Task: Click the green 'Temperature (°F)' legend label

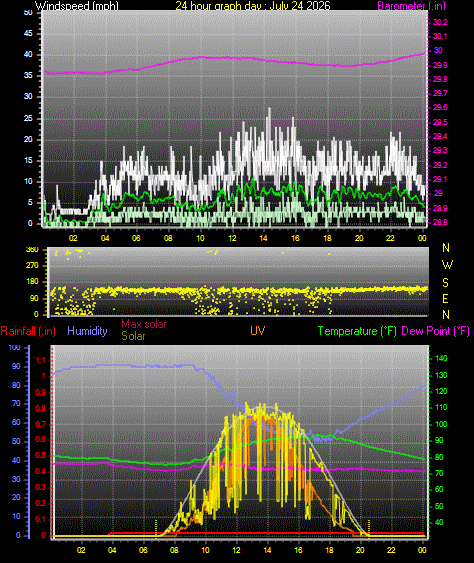Action: (357, 331)
